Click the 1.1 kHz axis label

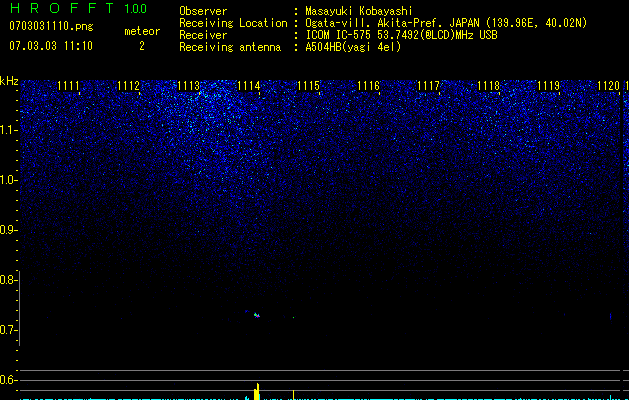click(x=8, y=130)
